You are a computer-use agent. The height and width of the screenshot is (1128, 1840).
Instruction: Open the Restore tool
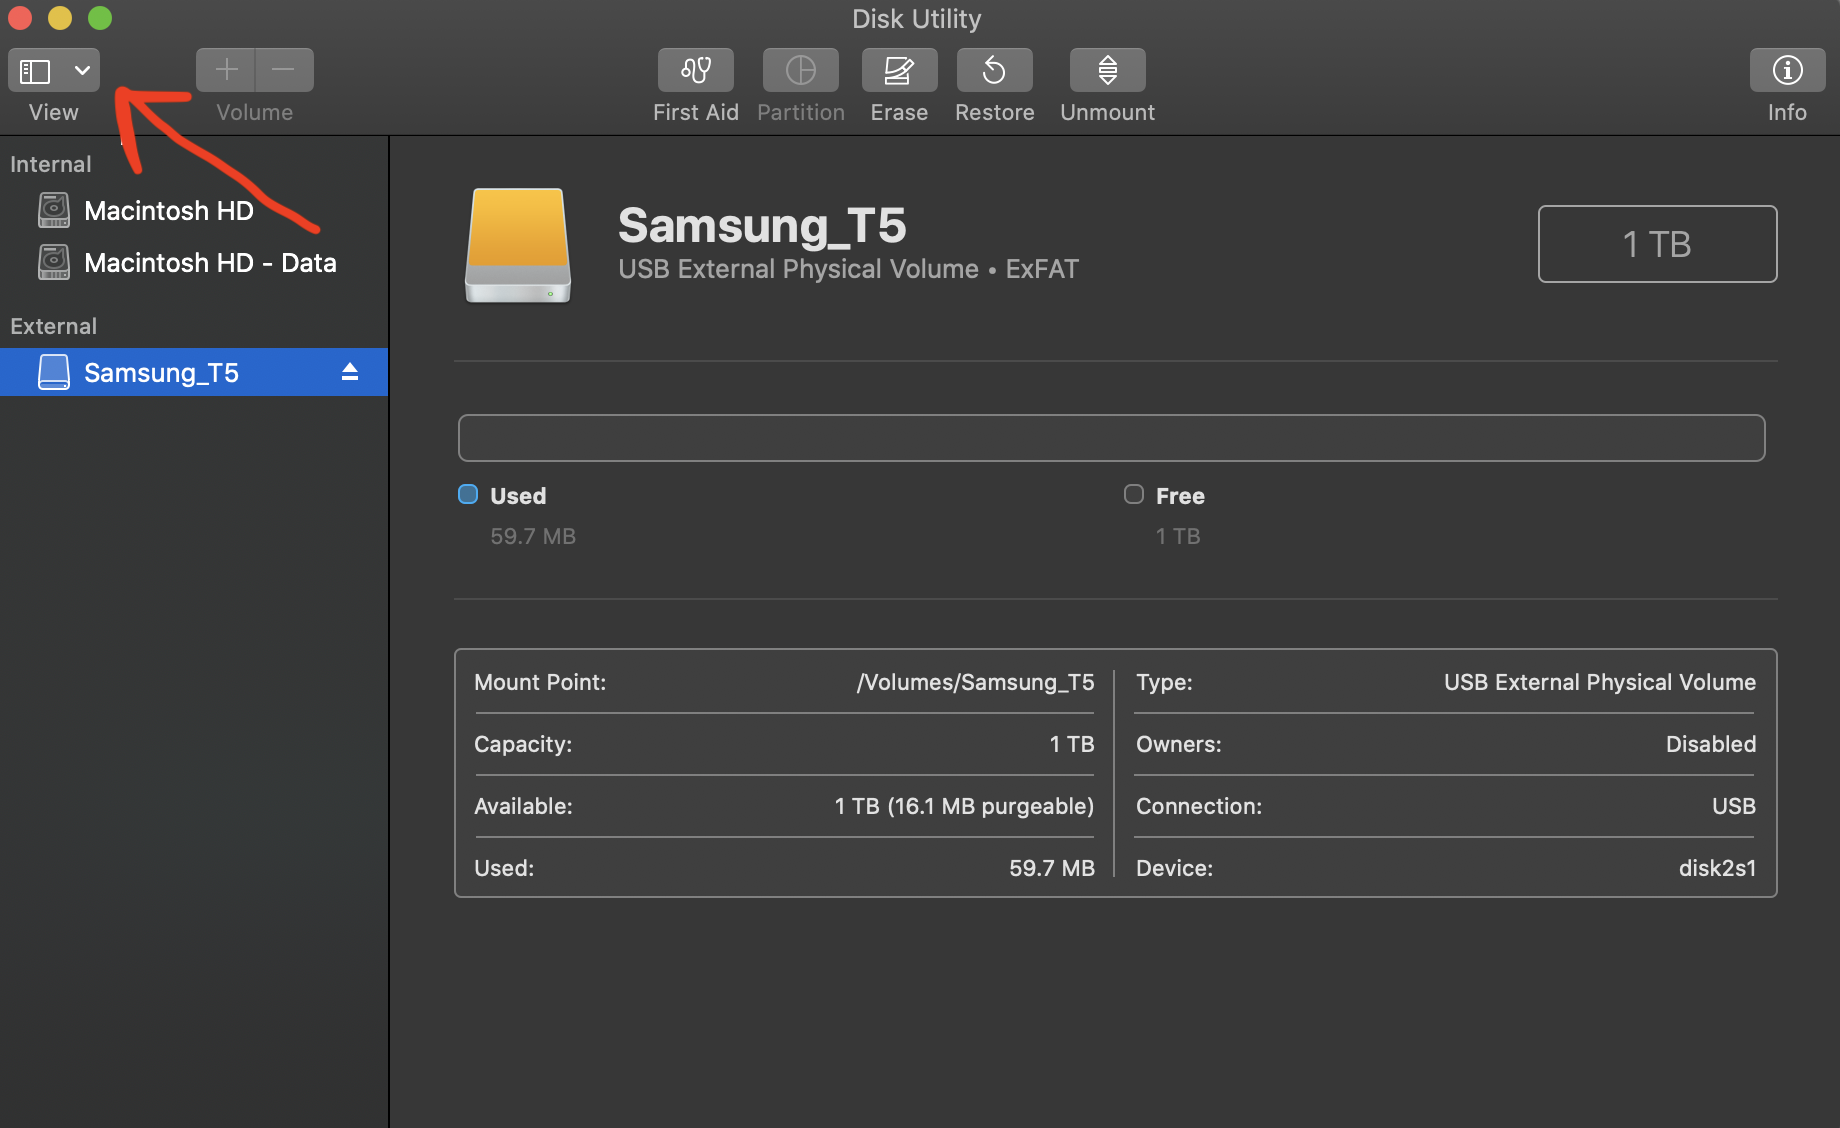[x=994, y=70]
